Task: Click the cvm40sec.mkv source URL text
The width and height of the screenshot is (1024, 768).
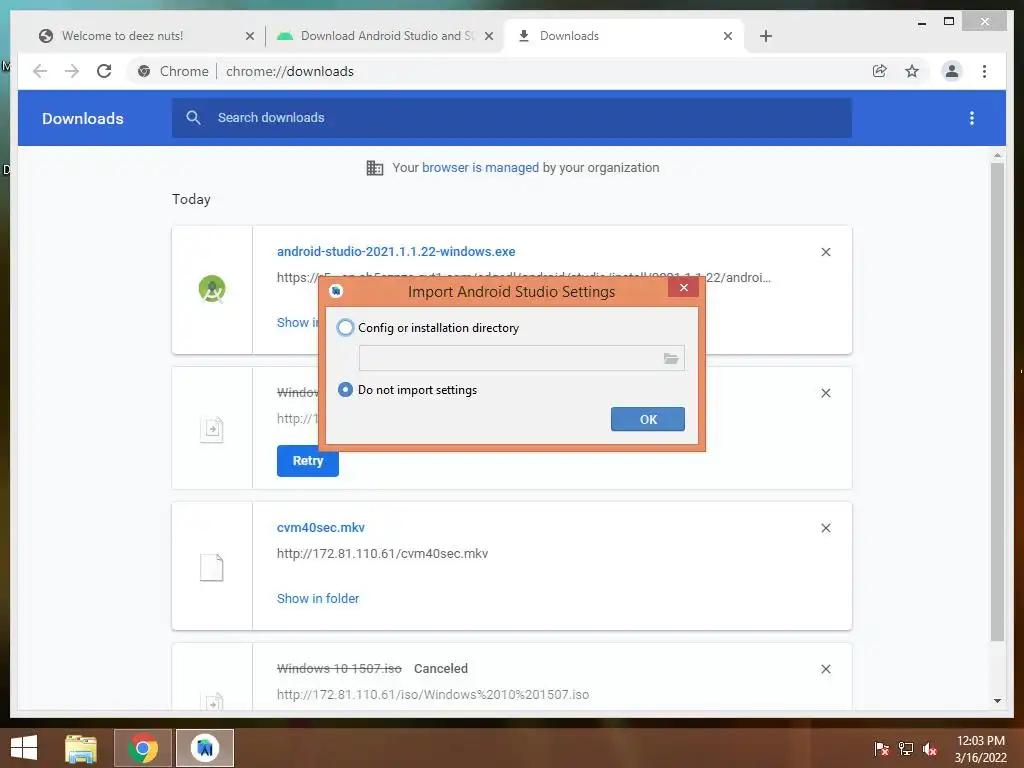Action: pos(382,554)
